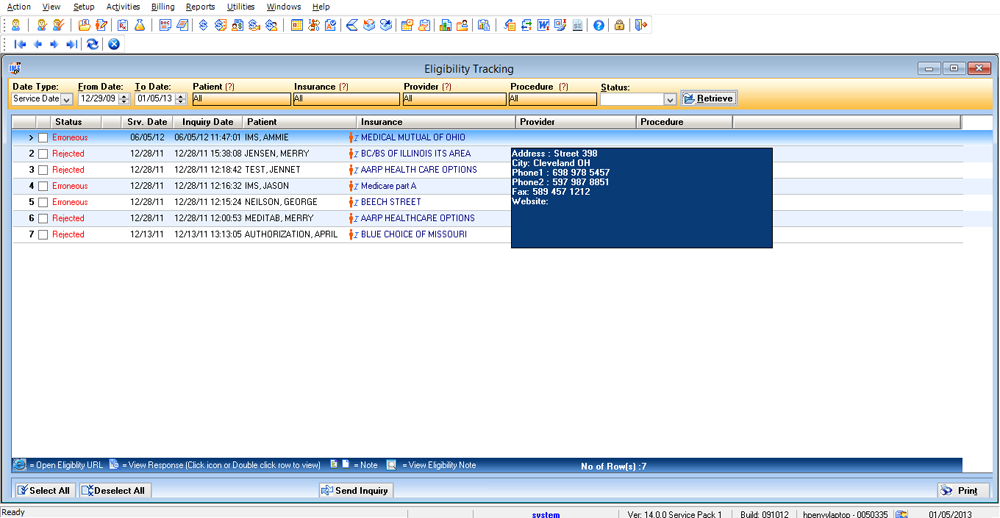Click the calendar with clock icon

[407, 26]
